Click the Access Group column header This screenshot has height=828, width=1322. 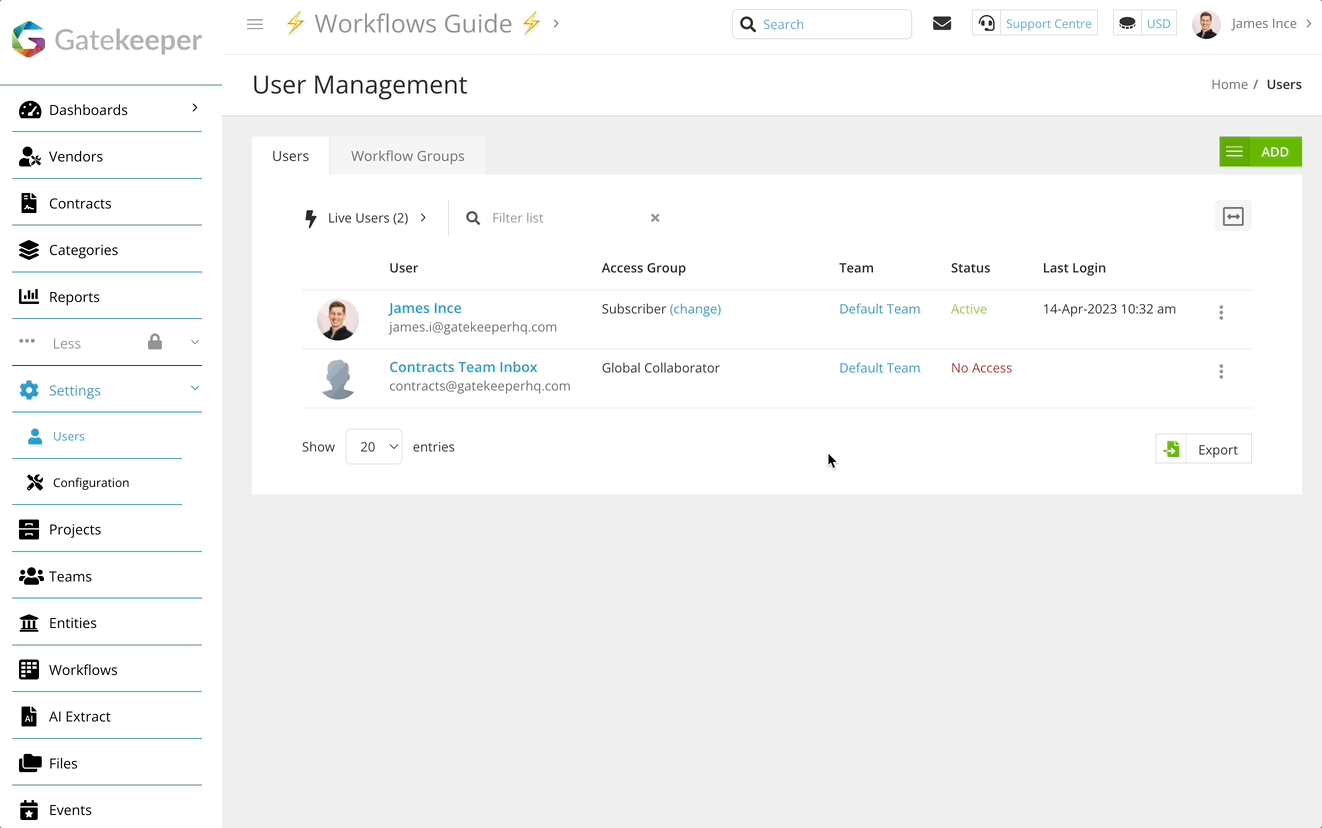click(x=643, y=268)
